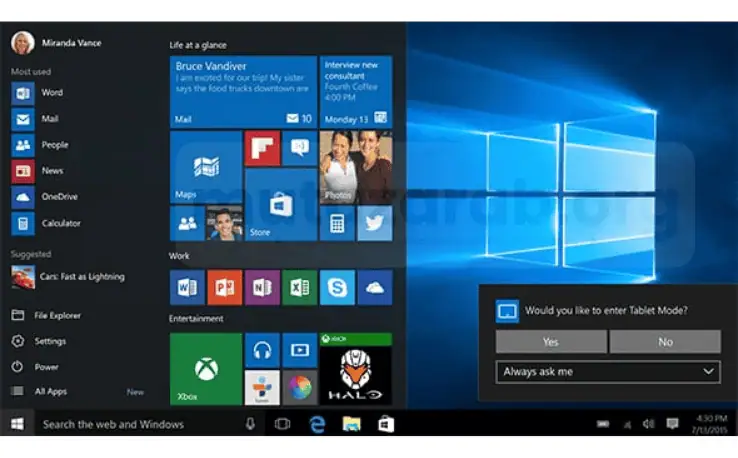Screen dimensions: 738x458
Task: Open the calendar tile showing Monday 13
Action: coord(356,92)
